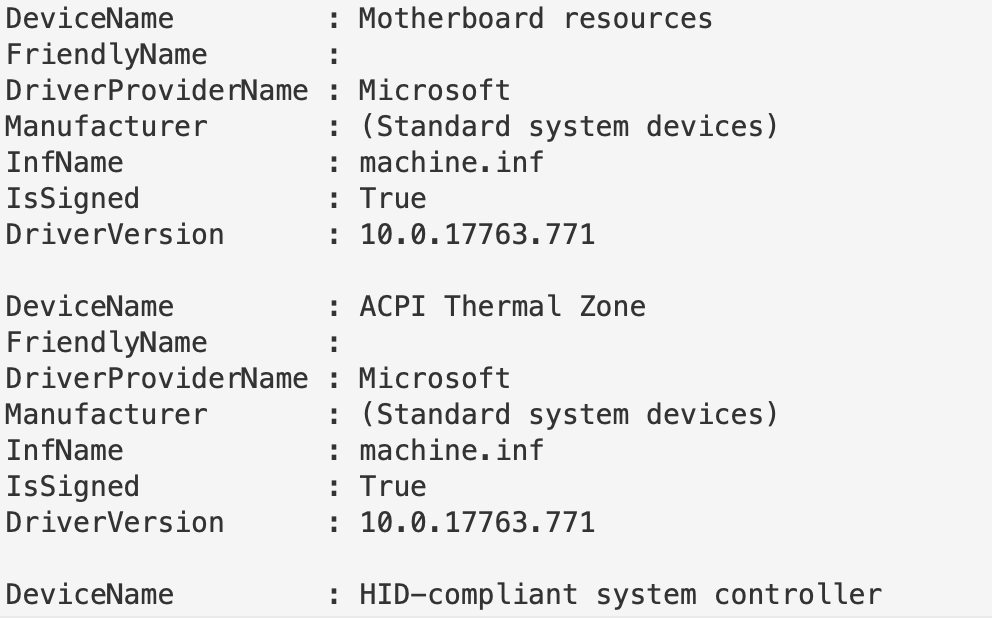Click 'HID-compliant system controller' text

pos(620,595)
